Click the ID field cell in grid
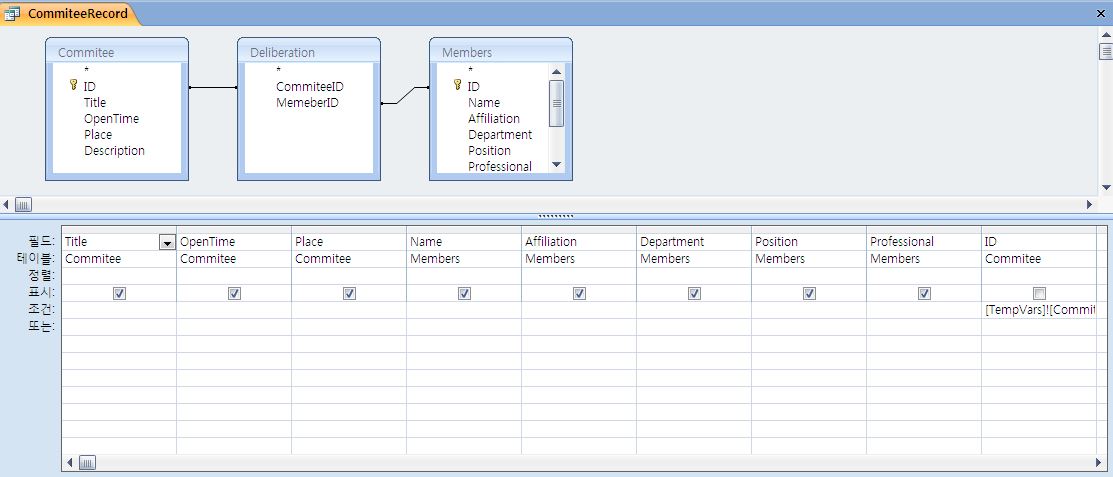 pyautogui.click(x=1039, y=242)
